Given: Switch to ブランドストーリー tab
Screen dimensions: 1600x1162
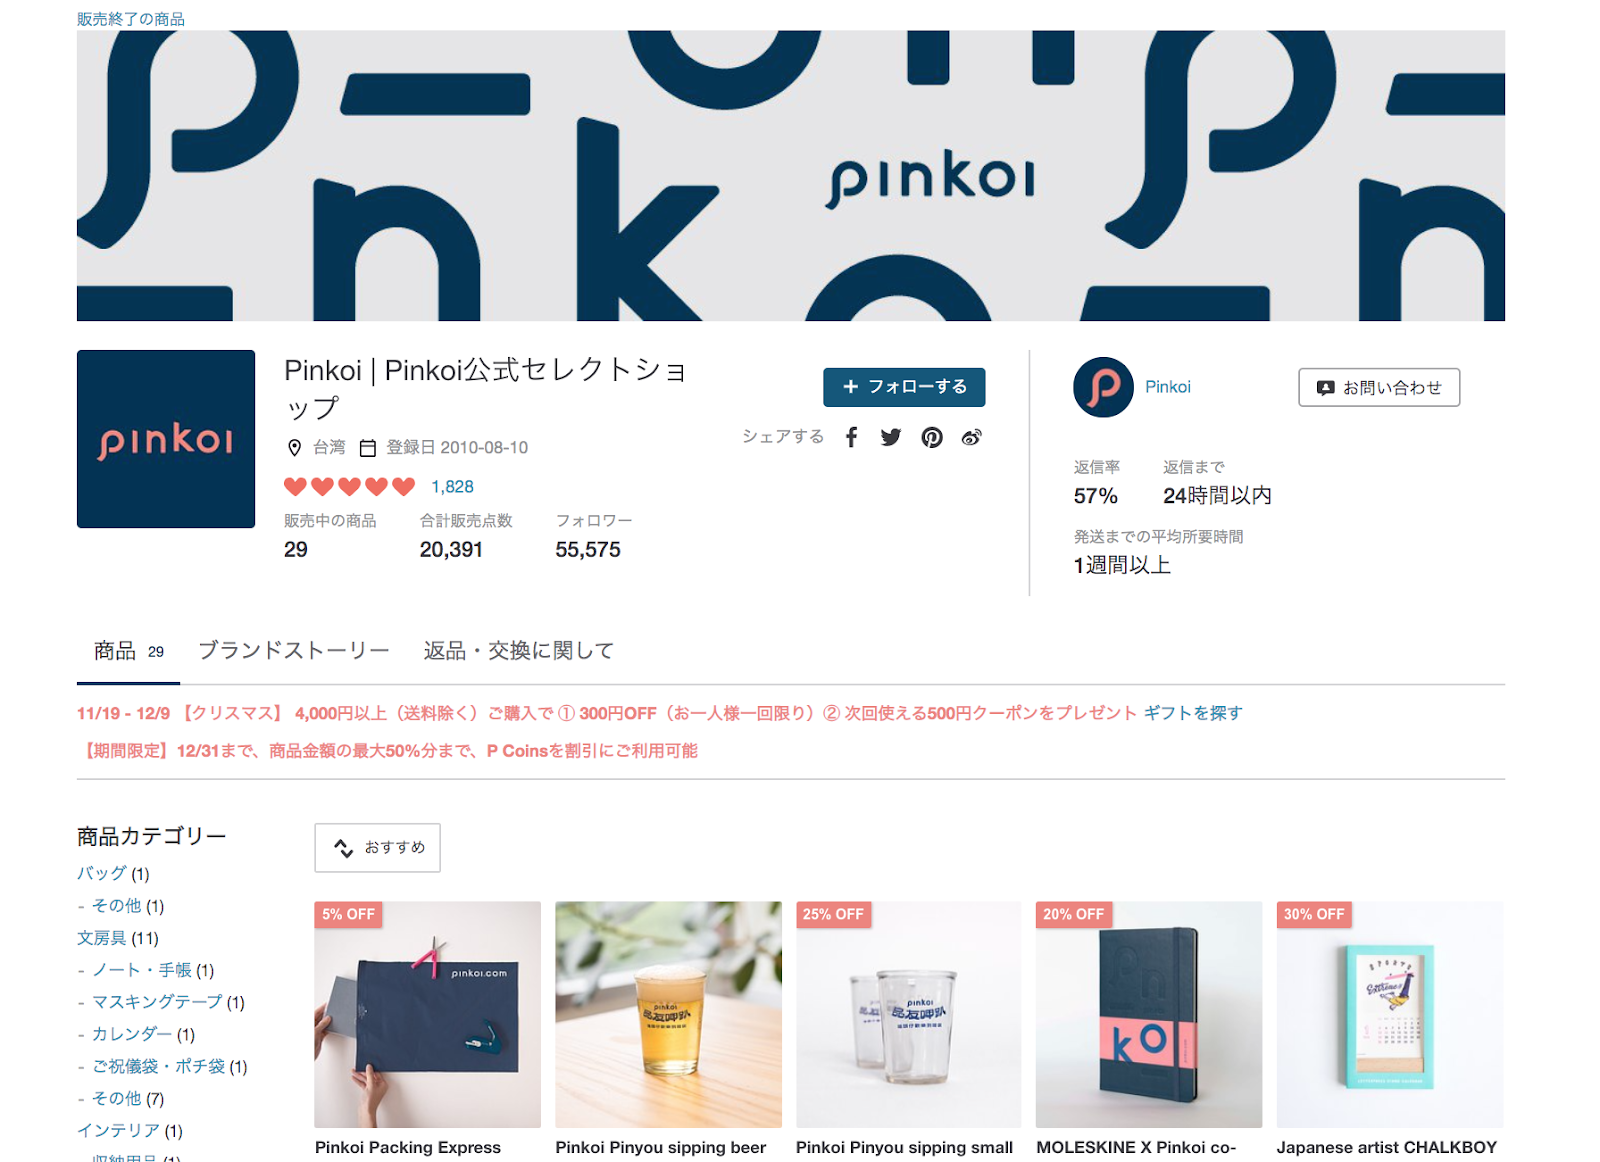Looking at the screenshot, I should tap(294, 651).
